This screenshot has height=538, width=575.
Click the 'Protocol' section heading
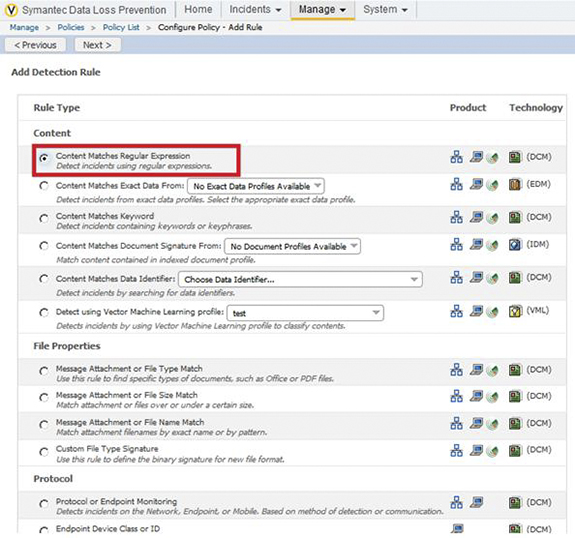[53, 479]
